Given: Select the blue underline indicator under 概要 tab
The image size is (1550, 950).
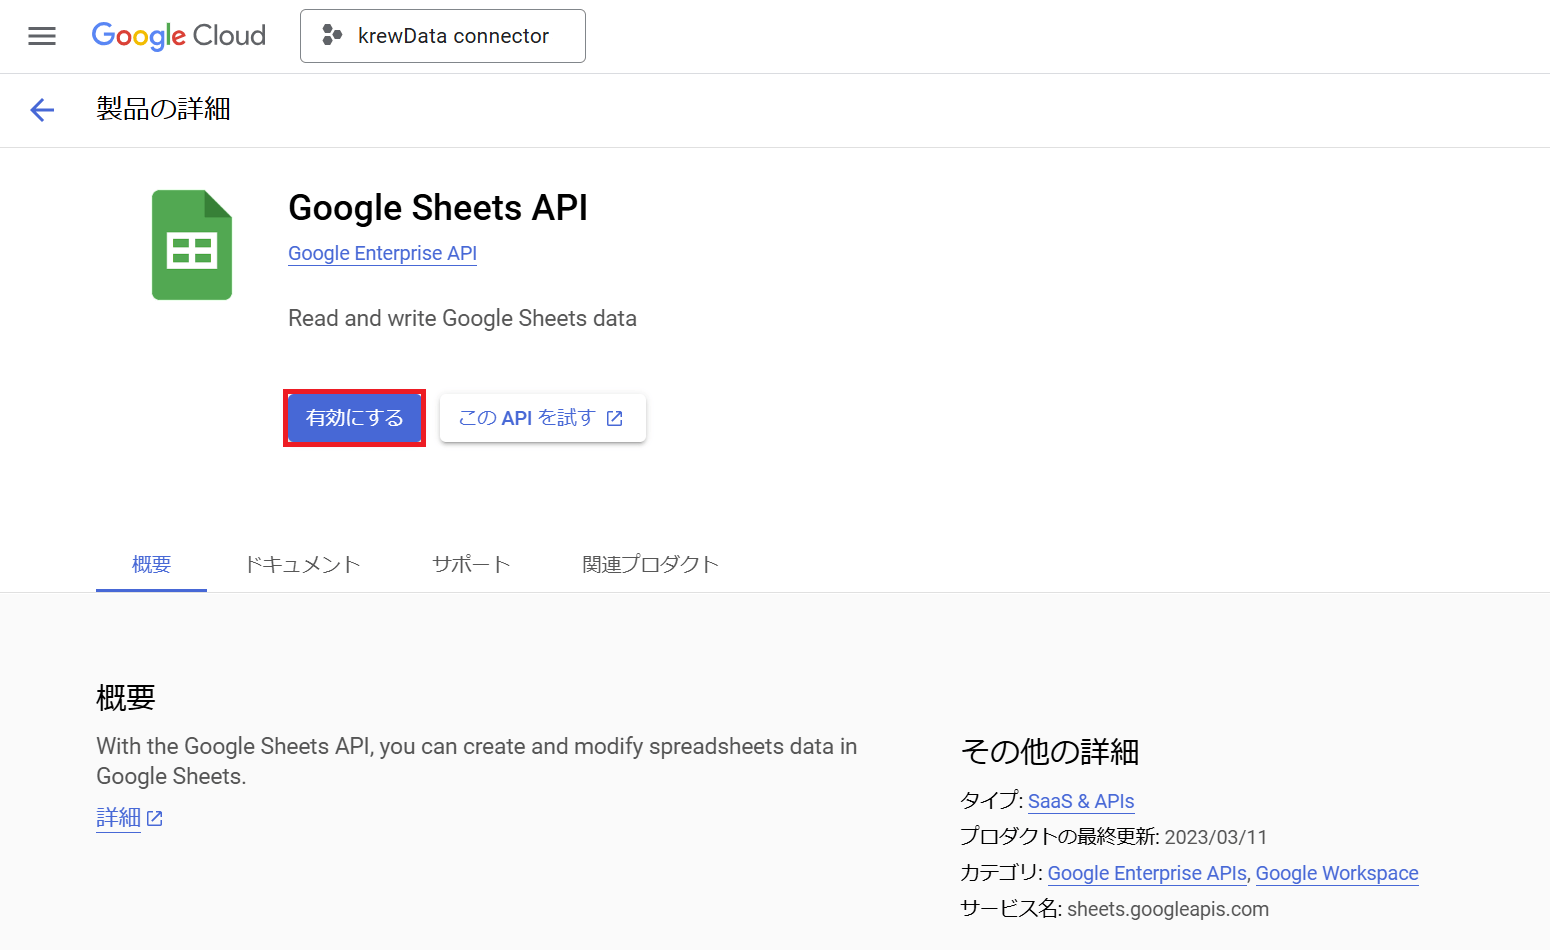Looking at the screenshot, I should (x=151, y=591).
